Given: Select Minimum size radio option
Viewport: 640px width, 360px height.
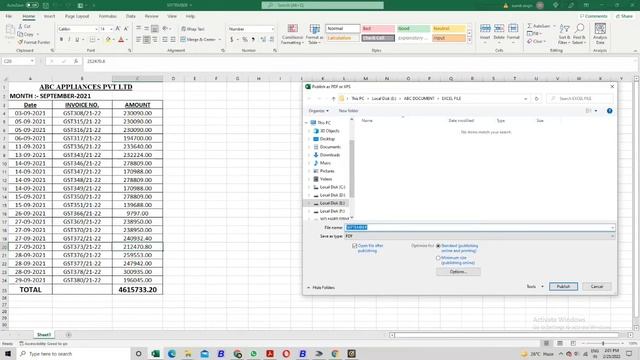Looking at the screenshot, I should [438, 258].
